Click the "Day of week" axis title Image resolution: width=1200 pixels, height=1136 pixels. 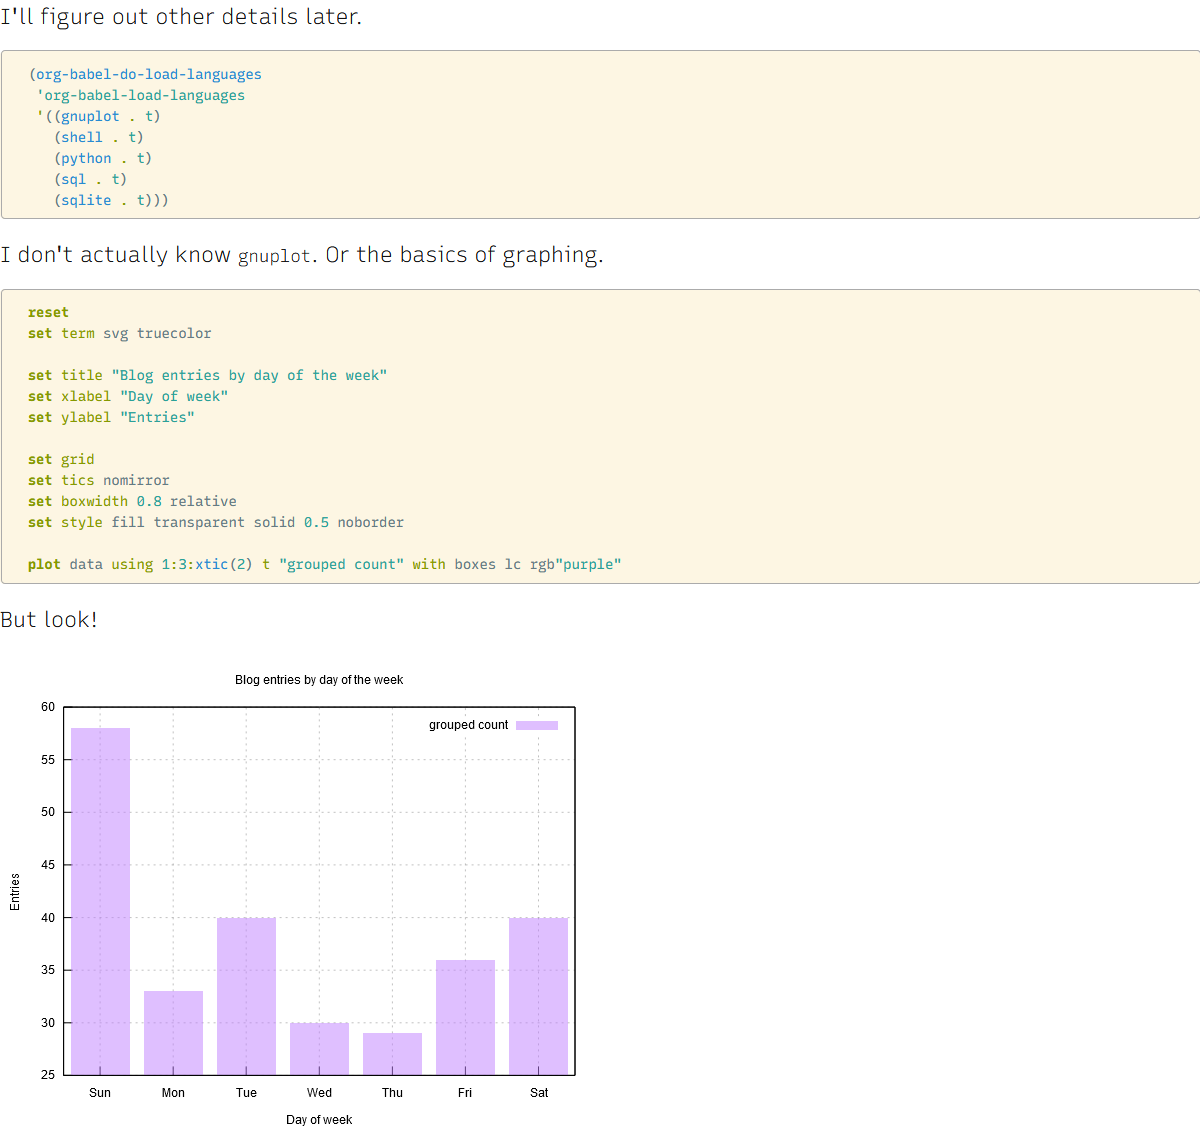[319, 1120]
